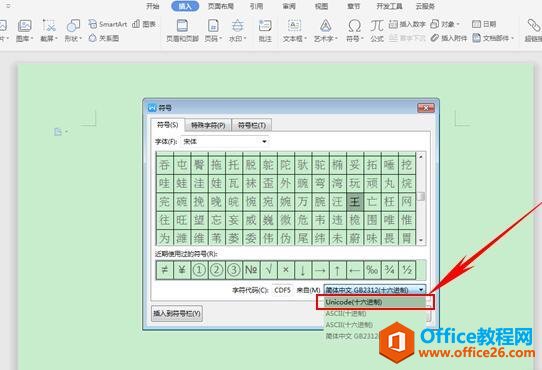Insert a 图表 chart

click(144, 24)
